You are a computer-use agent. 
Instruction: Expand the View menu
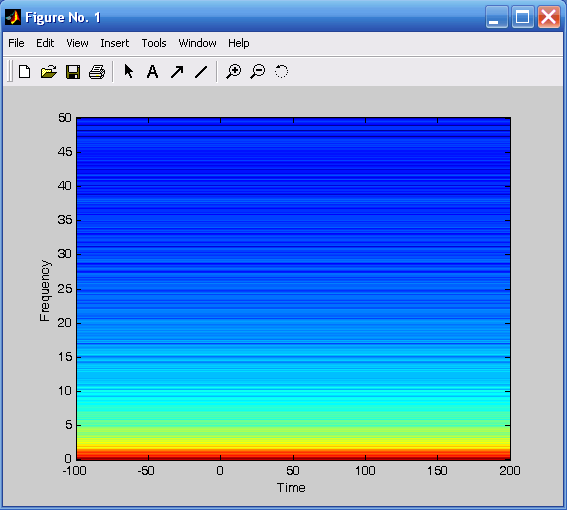click(77, 43)
